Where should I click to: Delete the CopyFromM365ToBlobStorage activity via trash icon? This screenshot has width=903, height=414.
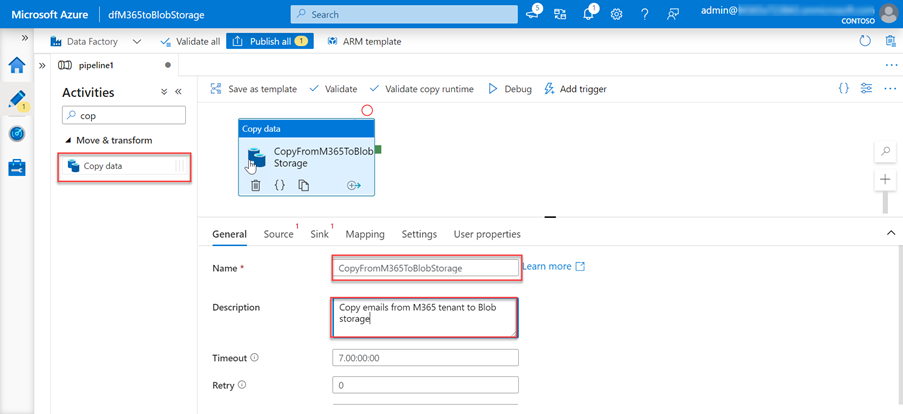pyautogui.click(x=256, y=185)
